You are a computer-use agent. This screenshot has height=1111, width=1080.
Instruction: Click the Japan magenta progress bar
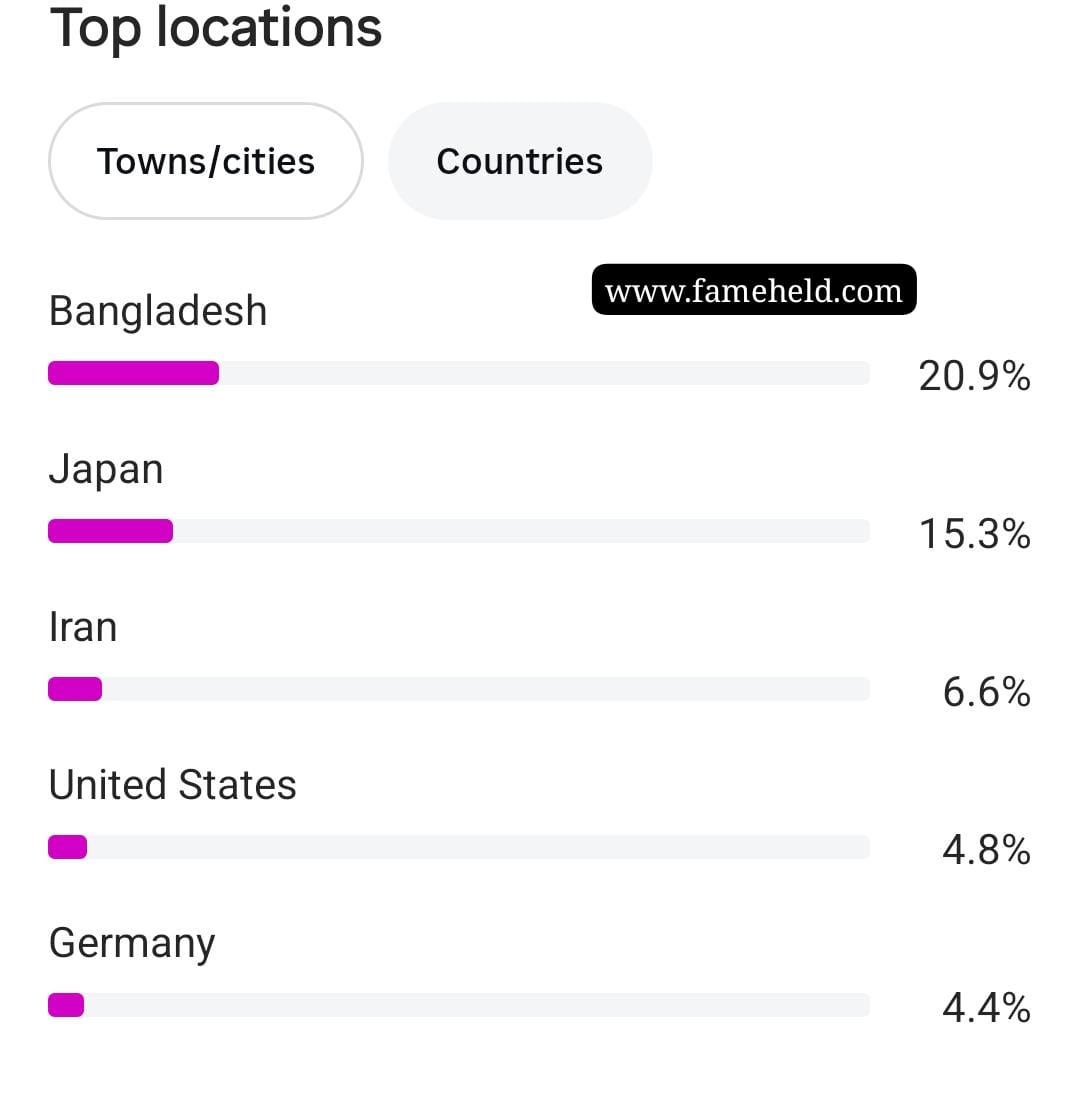tap(111, 531)
